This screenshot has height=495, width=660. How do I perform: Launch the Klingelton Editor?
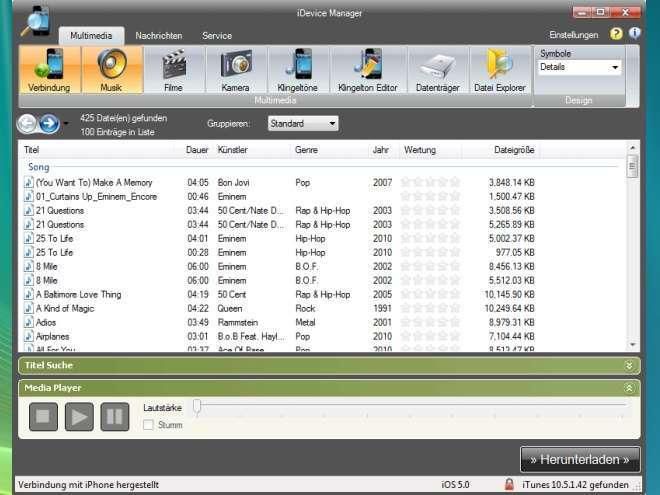(368, 70)
